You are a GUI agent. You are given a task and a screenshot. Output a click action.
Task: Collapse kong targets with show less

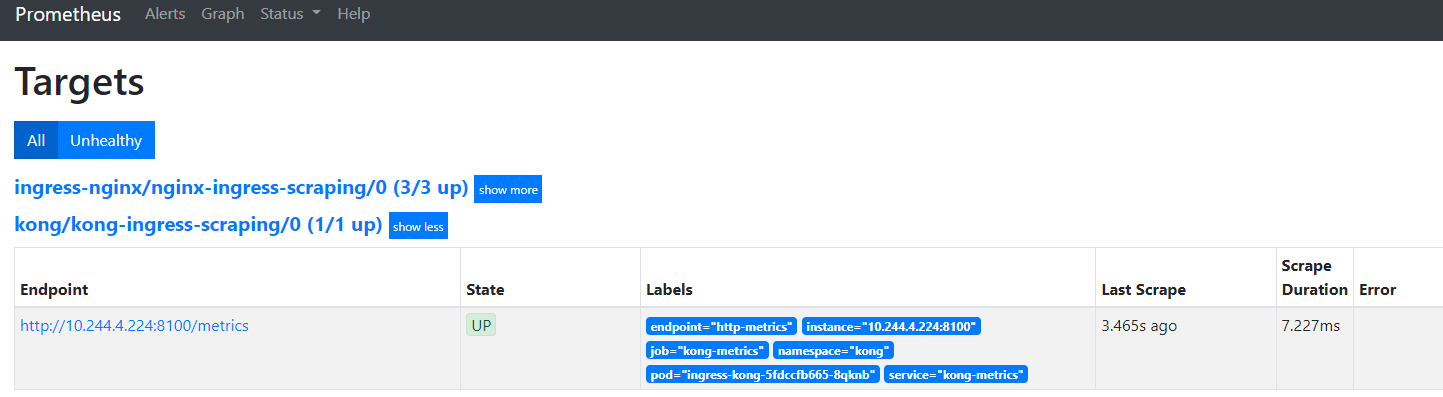[418, 226]
